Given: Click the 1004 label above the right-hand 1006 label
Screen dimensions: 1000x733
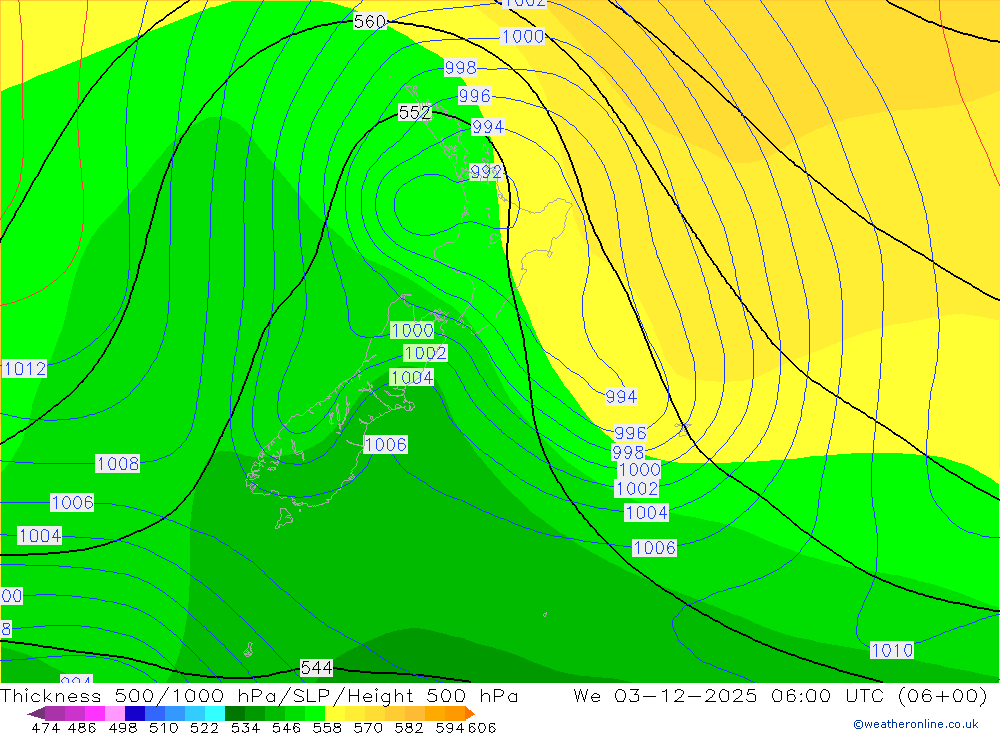Looking at the screenshot, I should pyautogui.click(x=647, y=512).
